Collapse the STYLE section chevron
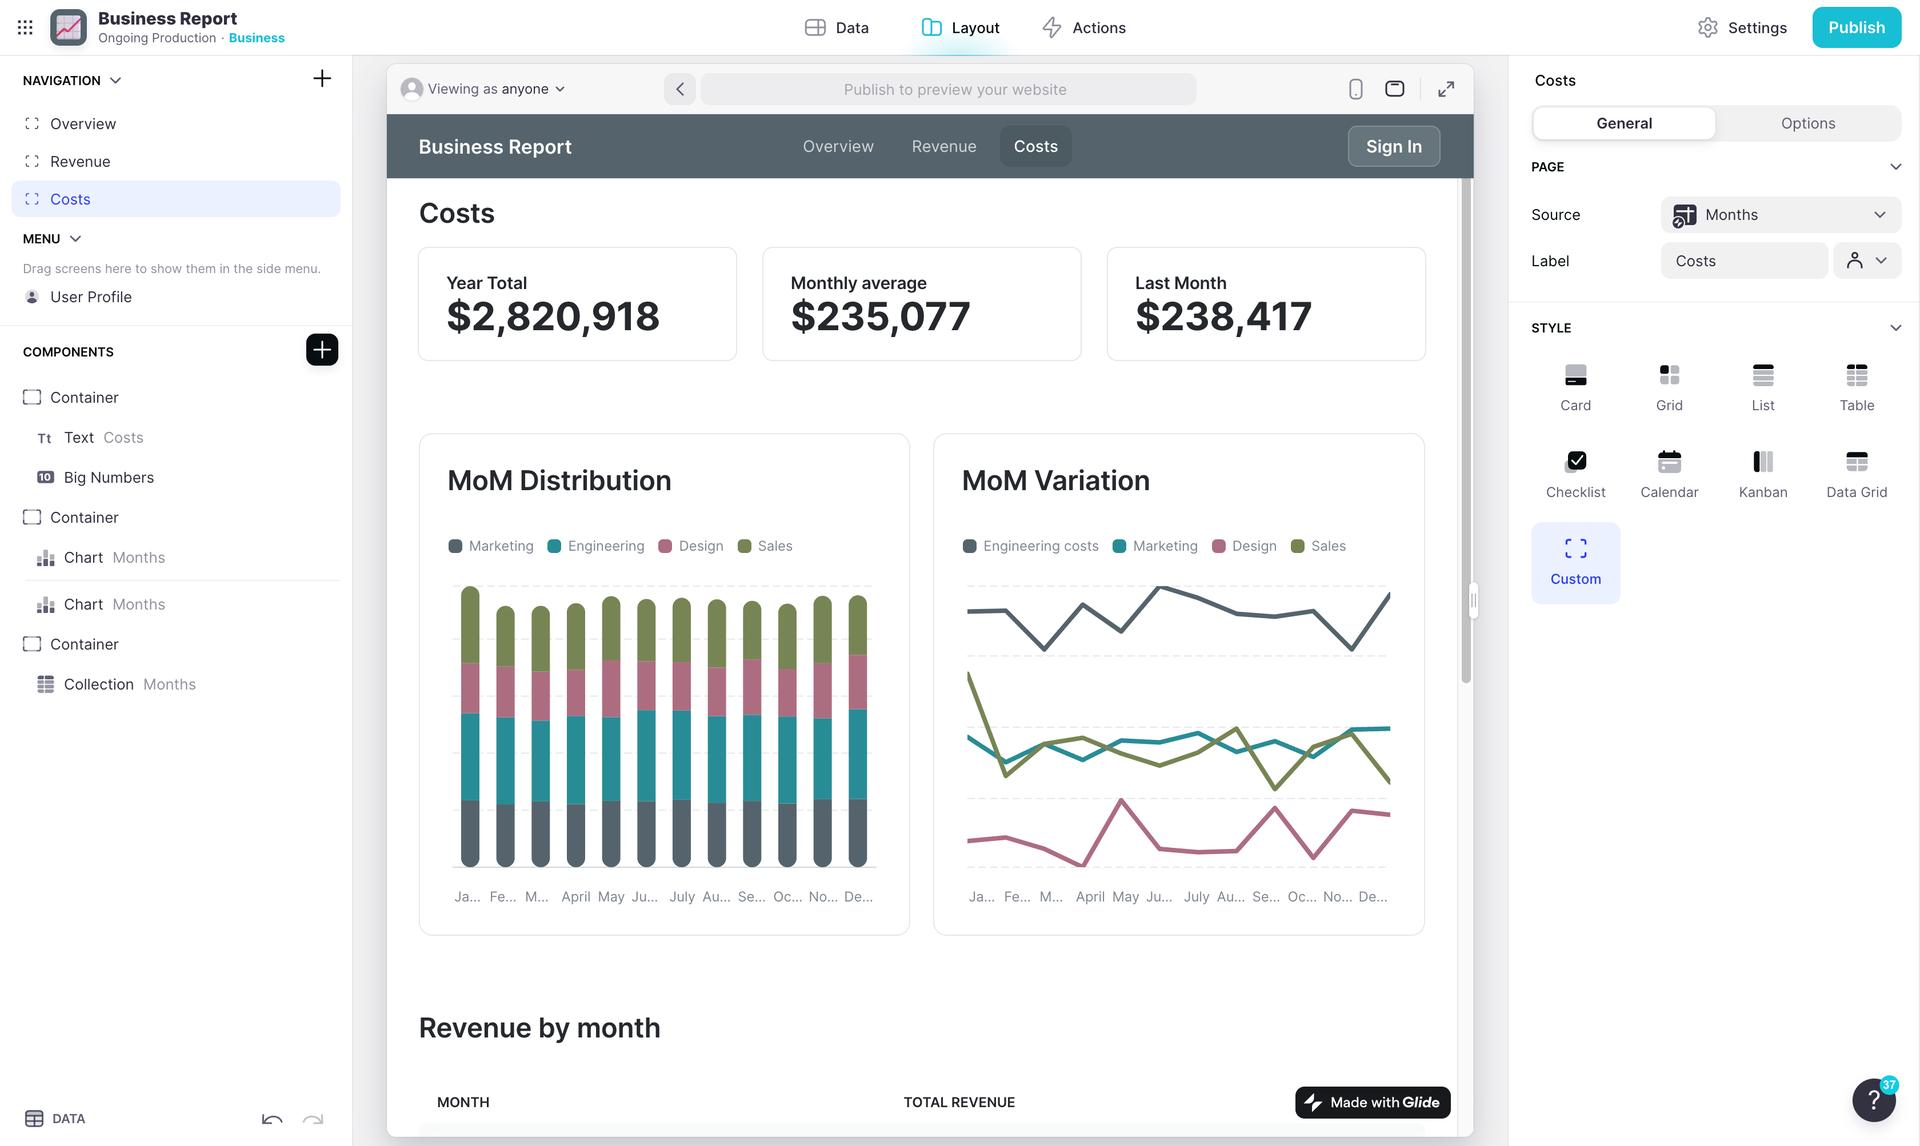 pyautogui.click(x=1894, y=328)
